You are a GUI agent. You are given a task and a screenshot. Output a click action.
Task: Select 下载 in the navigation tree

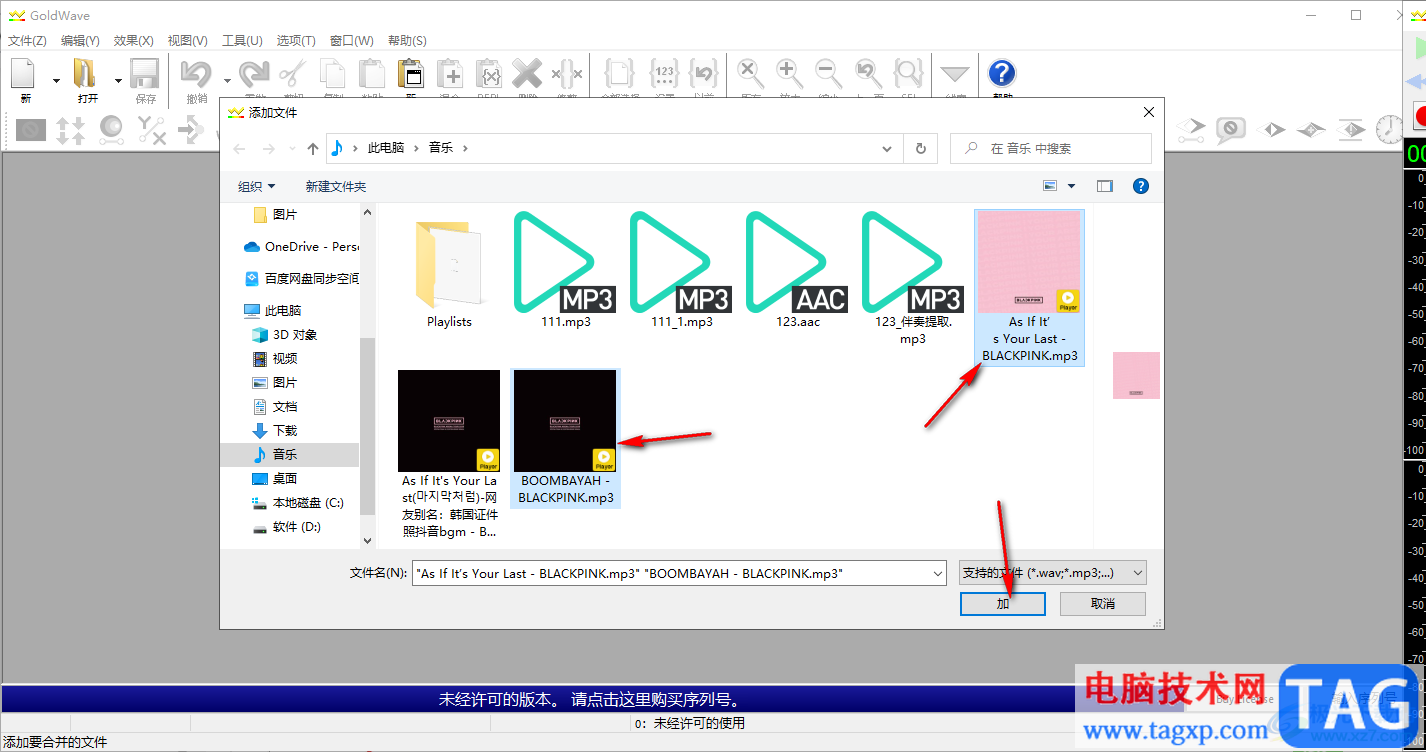(x=286, y=430)
